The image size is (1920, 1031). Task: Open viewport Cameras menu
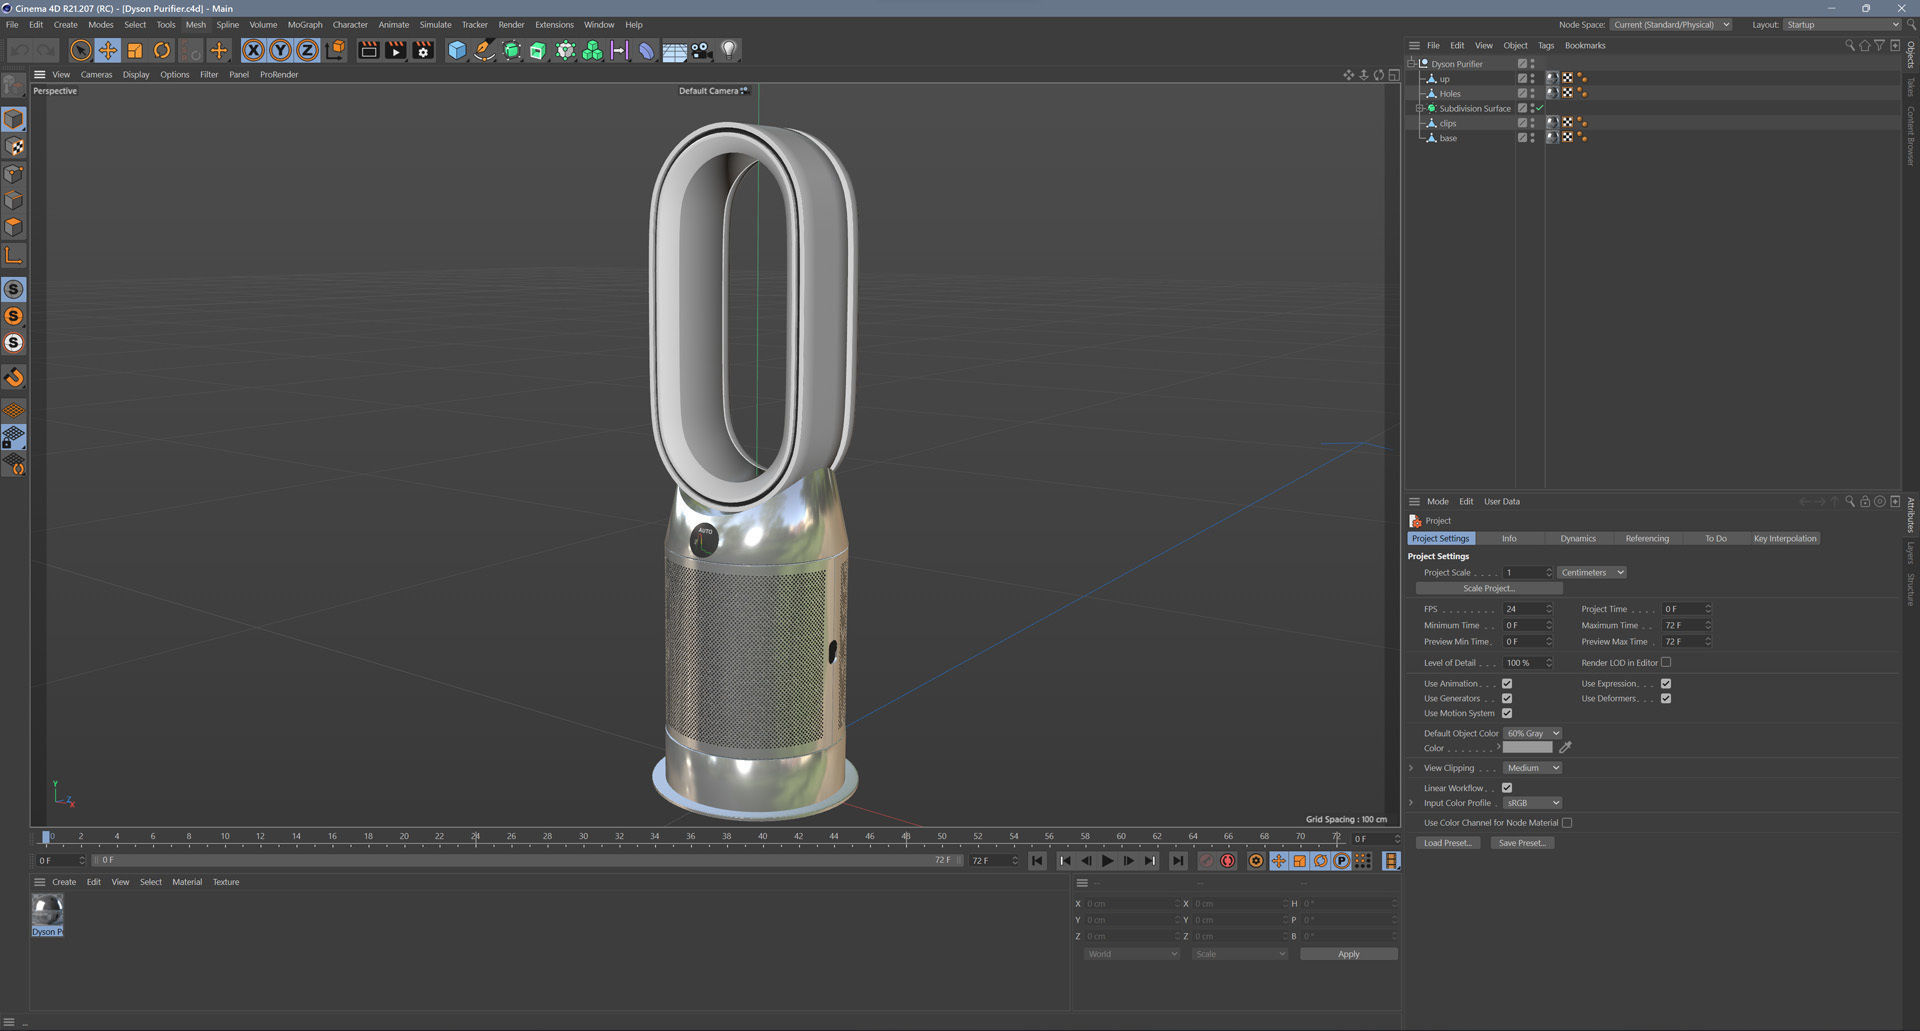pyautogui.click(x=96, y=75)
